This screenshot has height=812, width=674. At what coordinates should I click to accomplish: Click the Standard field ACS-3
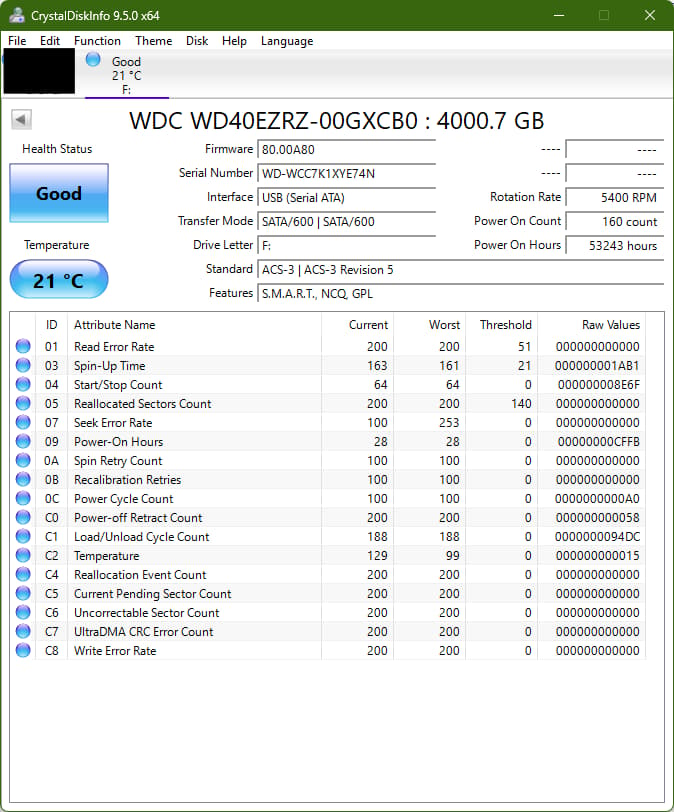[x=460, y=270]
